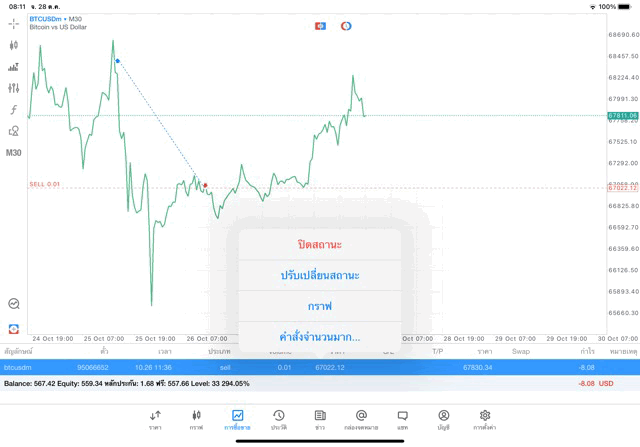Open the M30 timeframe selector
This screenshot has width=640, height=447.
coord(14,153)
